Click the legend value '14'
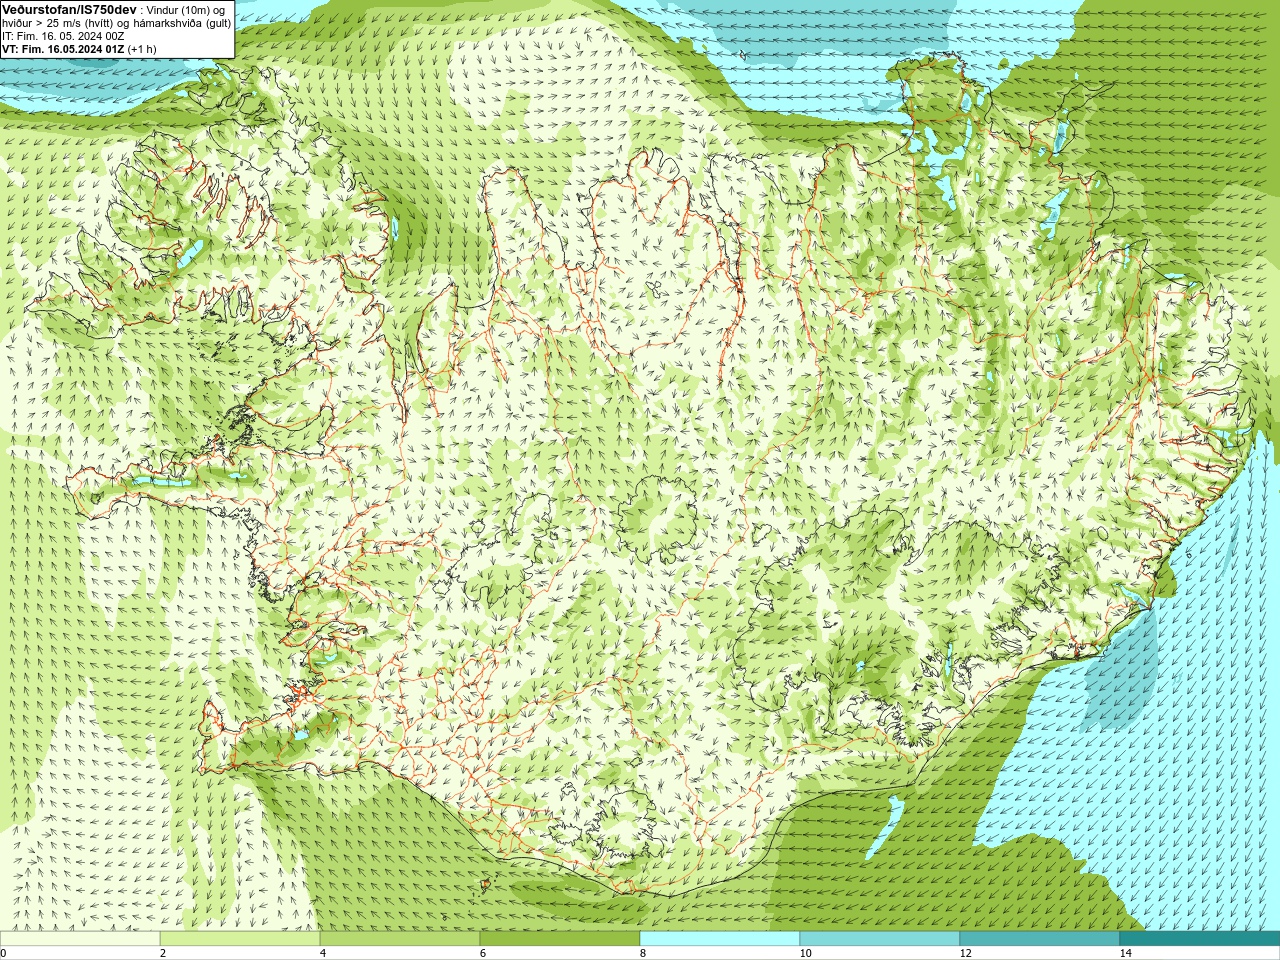Viewport: 1280px width, 960px height. (x=1125, y=953)
